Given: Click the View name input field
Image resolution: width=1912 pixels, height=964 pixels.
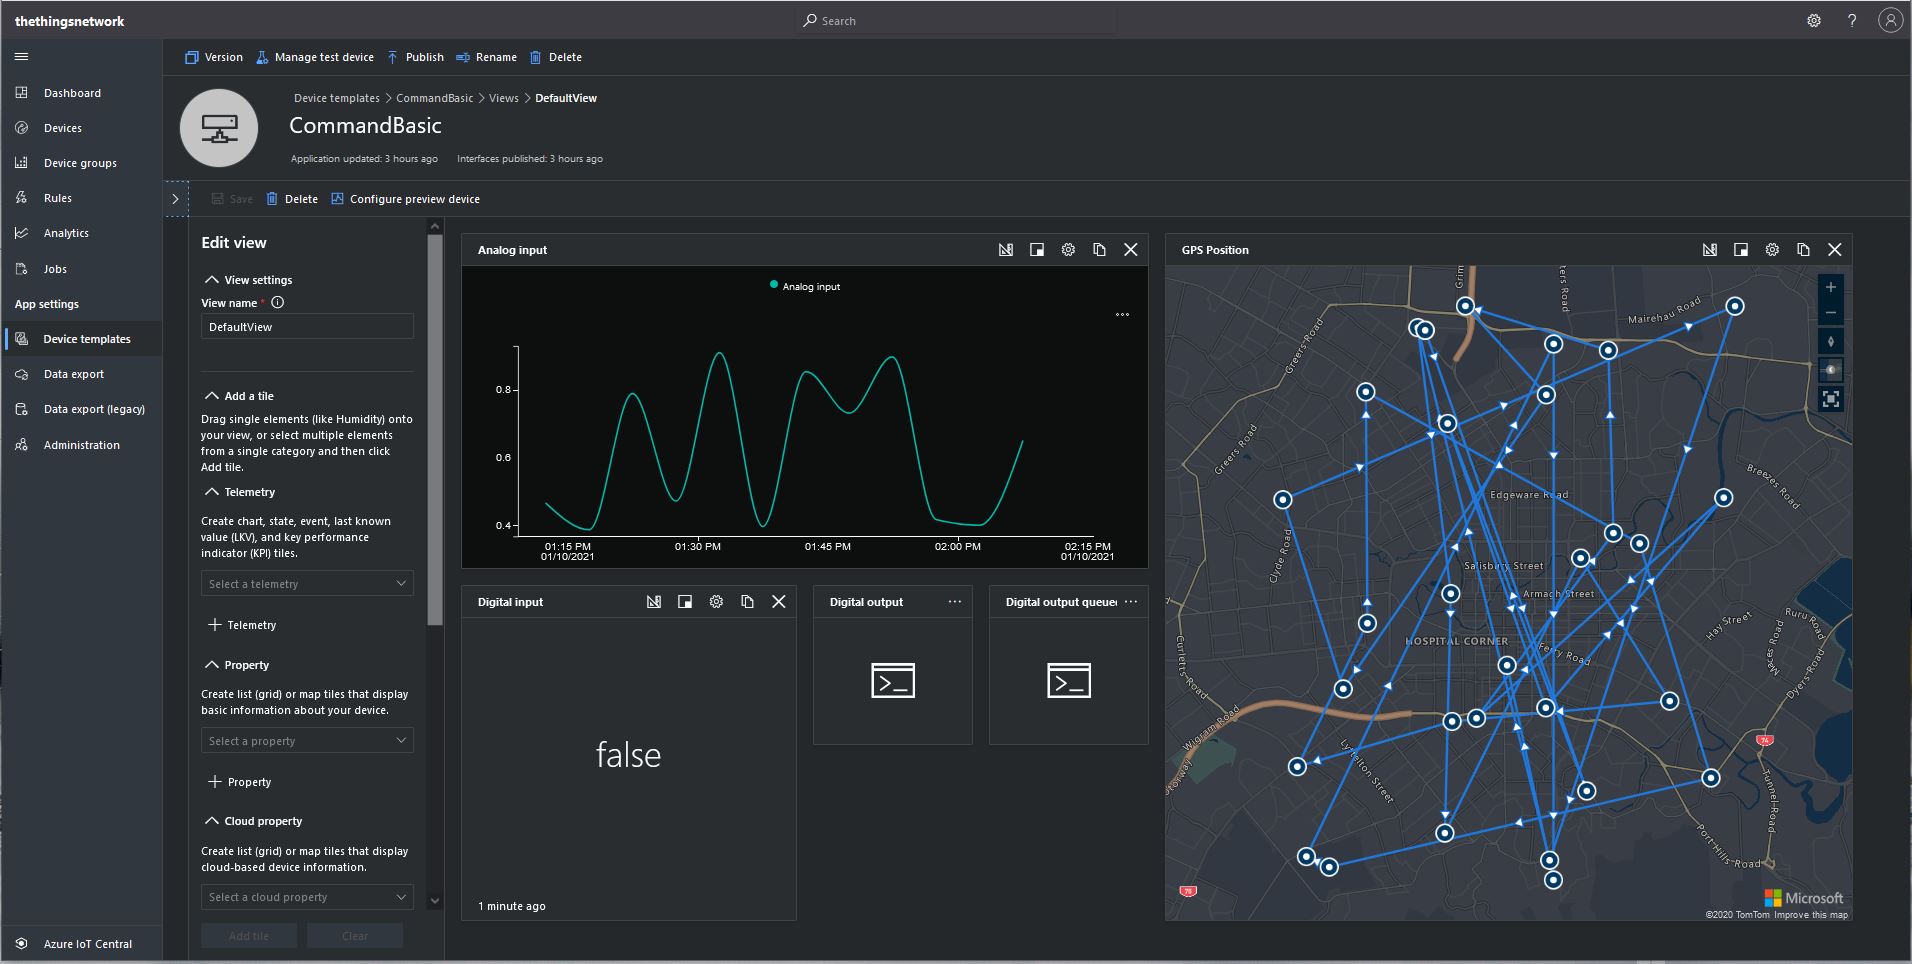Looking at the screenshot, I should point(307,327).
